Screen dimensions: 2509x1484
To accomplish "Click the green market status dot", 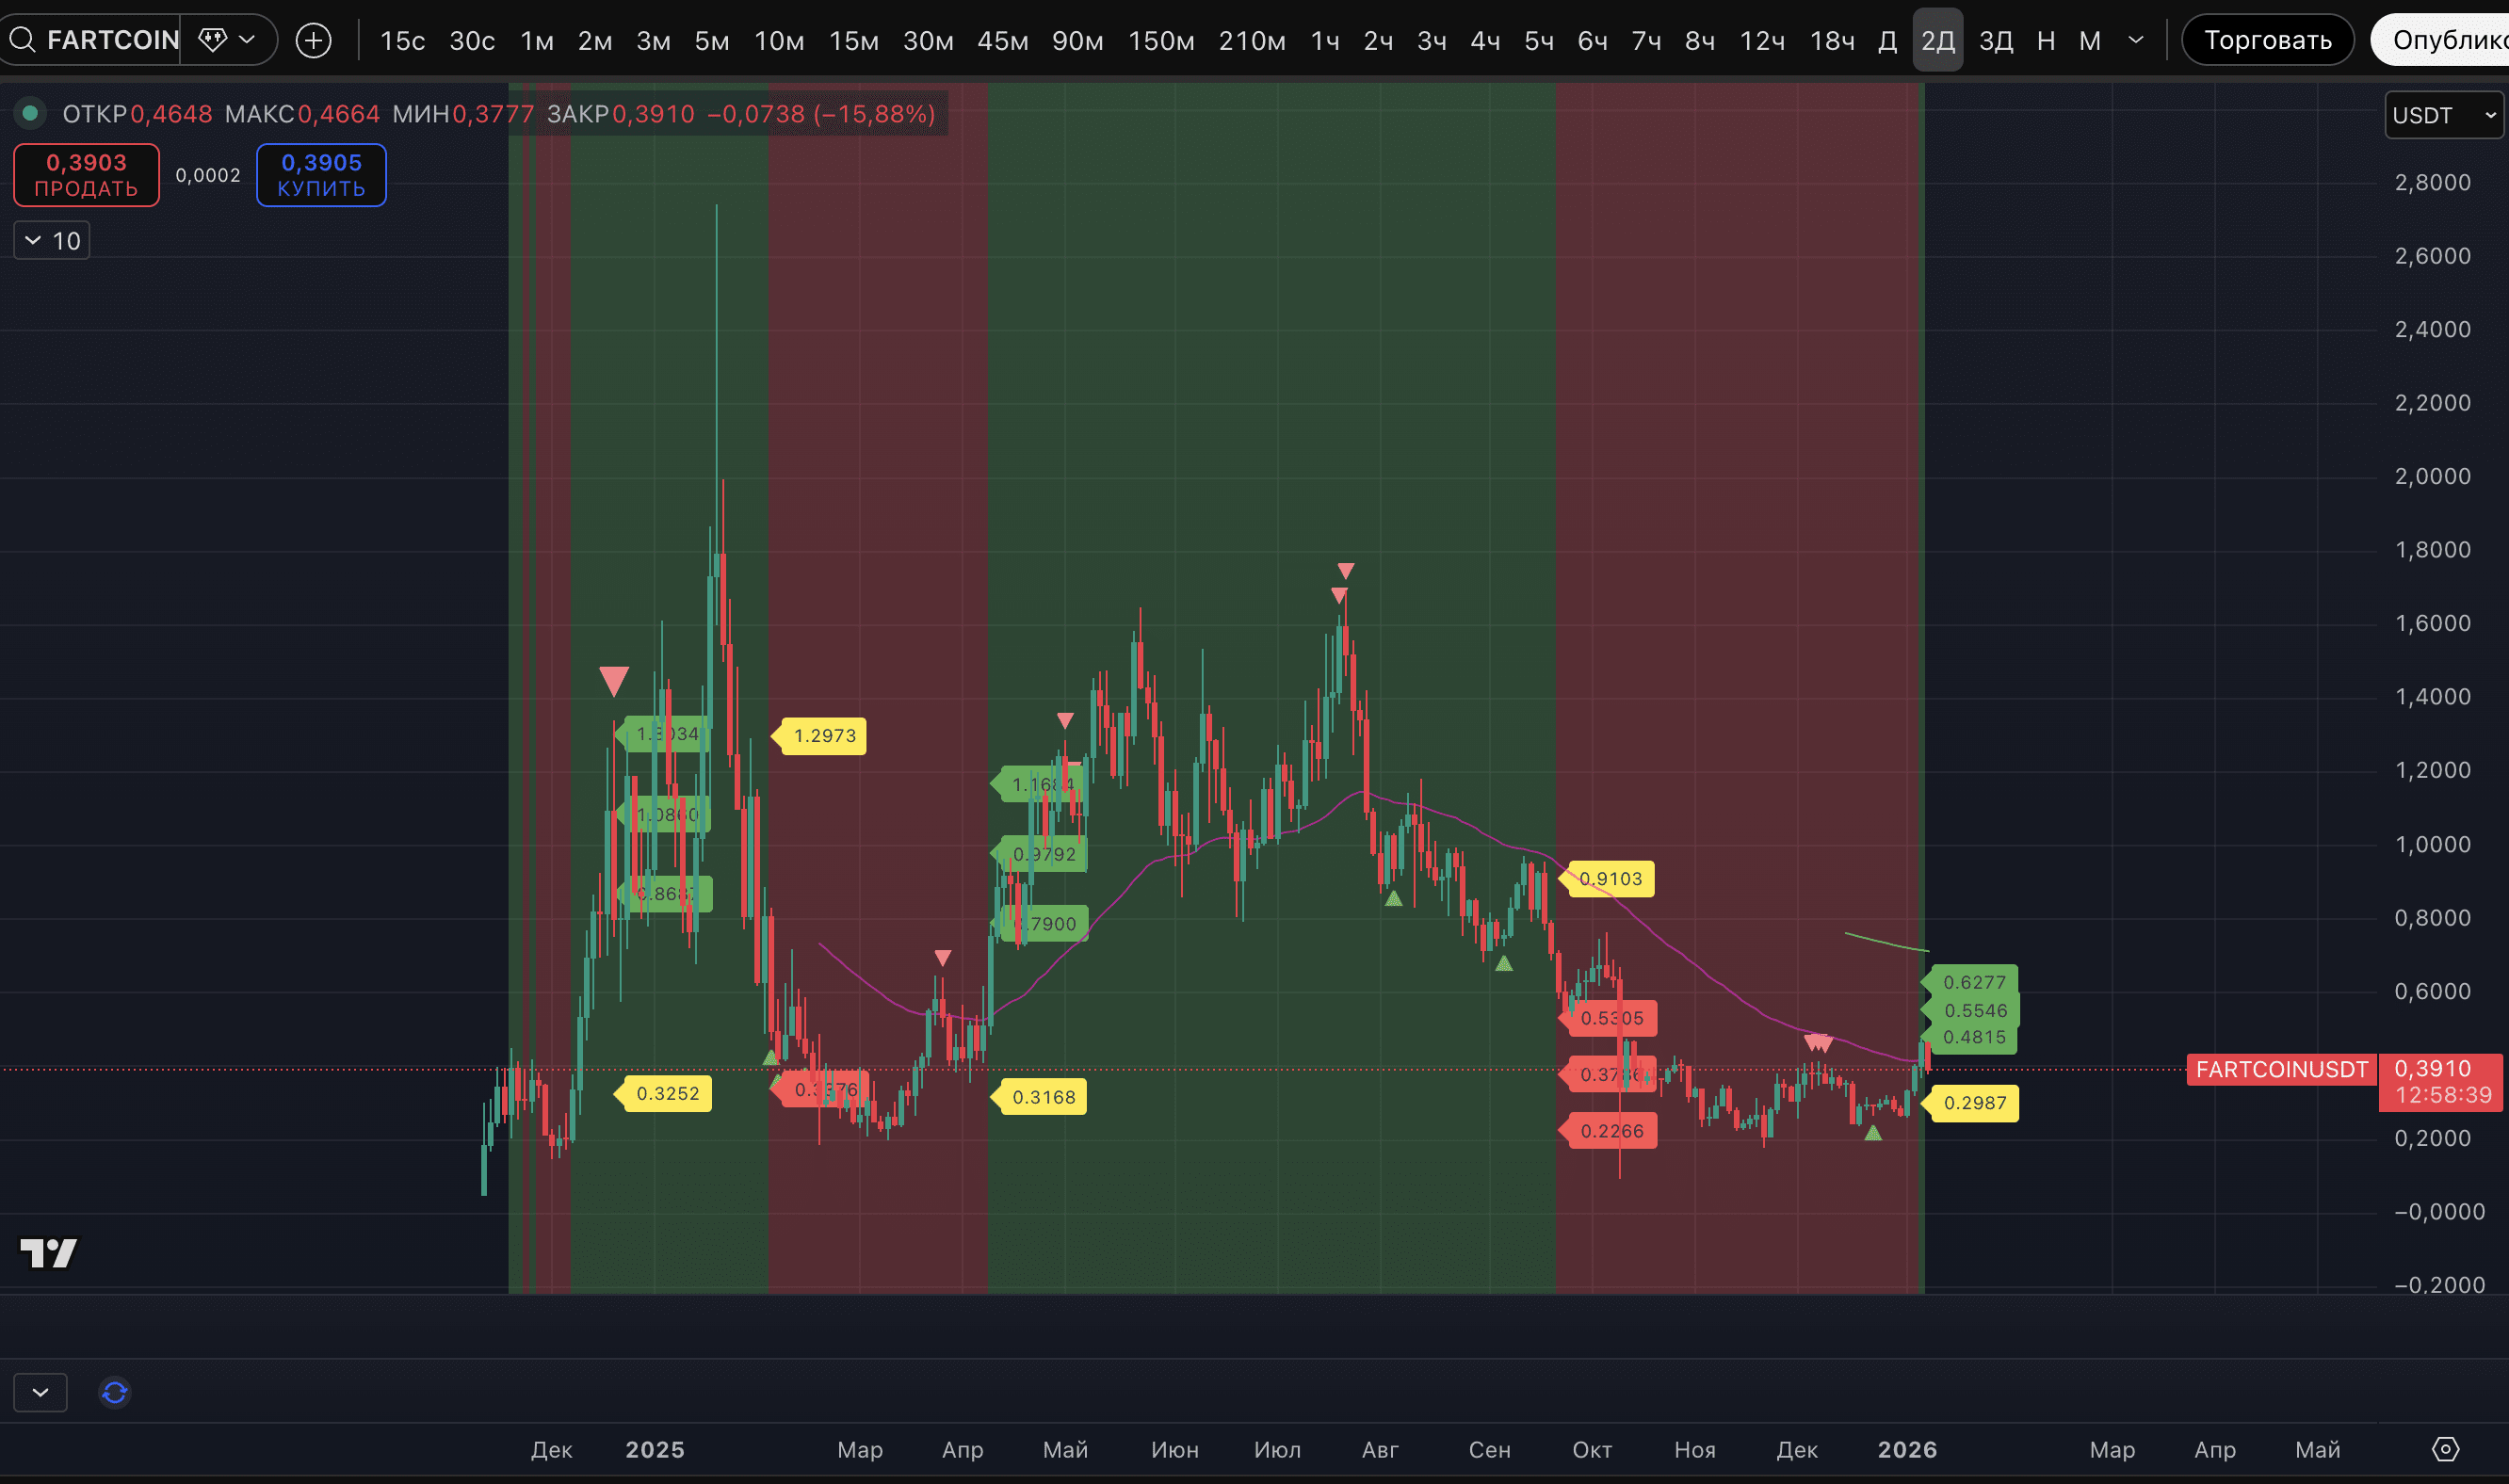I will [x=30, y=114].
